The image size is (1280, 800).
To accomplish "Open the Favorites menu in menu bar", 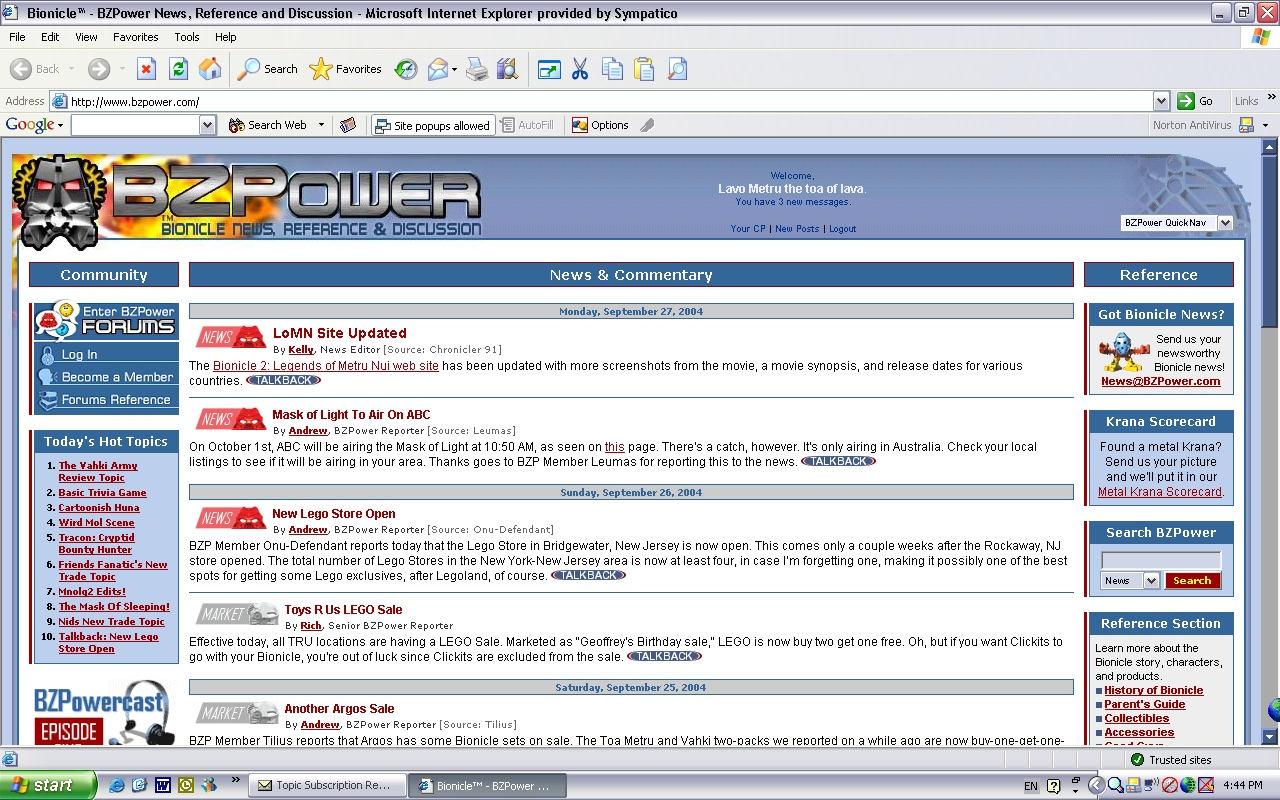I will (x=136, y=37).
